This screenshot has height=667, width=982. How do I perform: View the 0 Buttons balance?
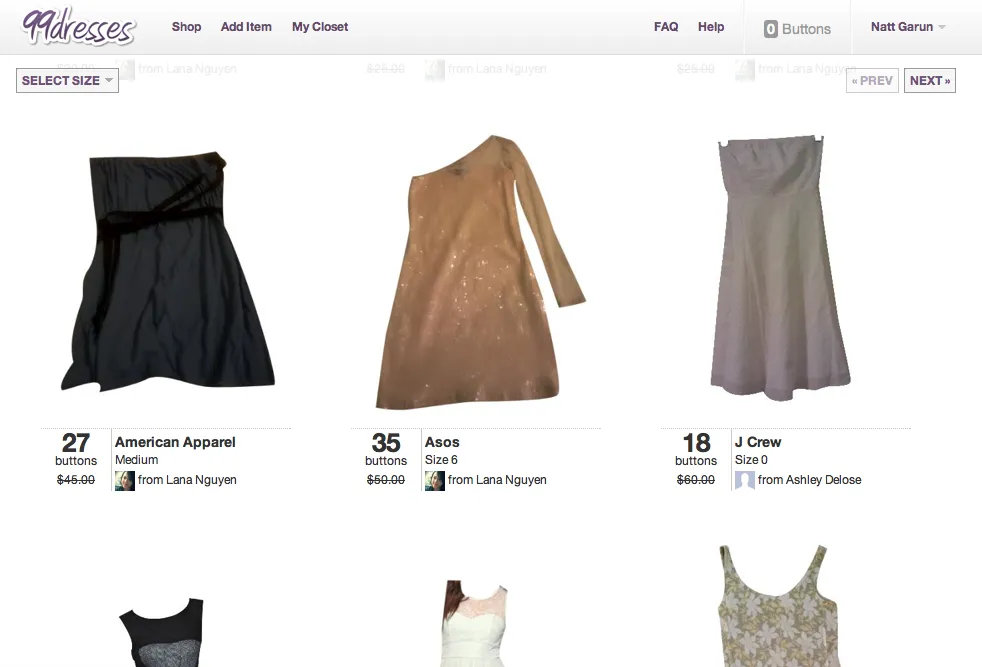click(797, 29)
